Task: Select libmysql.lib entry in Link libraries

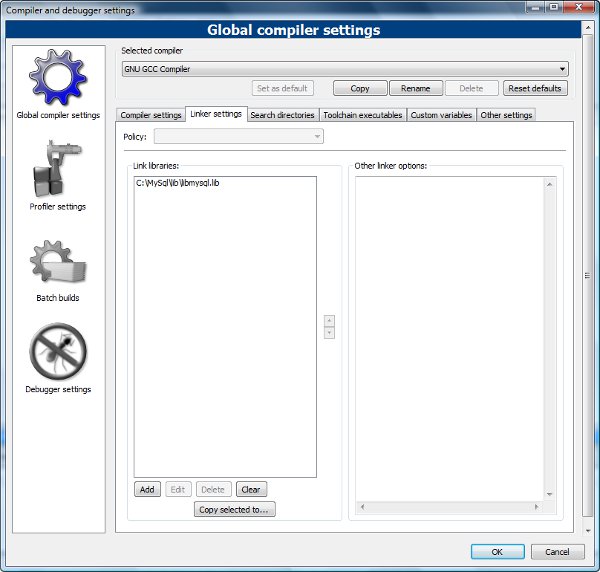Action: click(x=178, y=185)
